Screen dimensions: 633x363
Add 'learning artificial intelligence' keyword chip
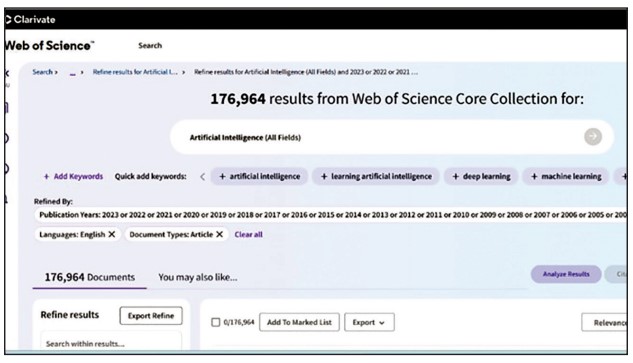[376, 176]
